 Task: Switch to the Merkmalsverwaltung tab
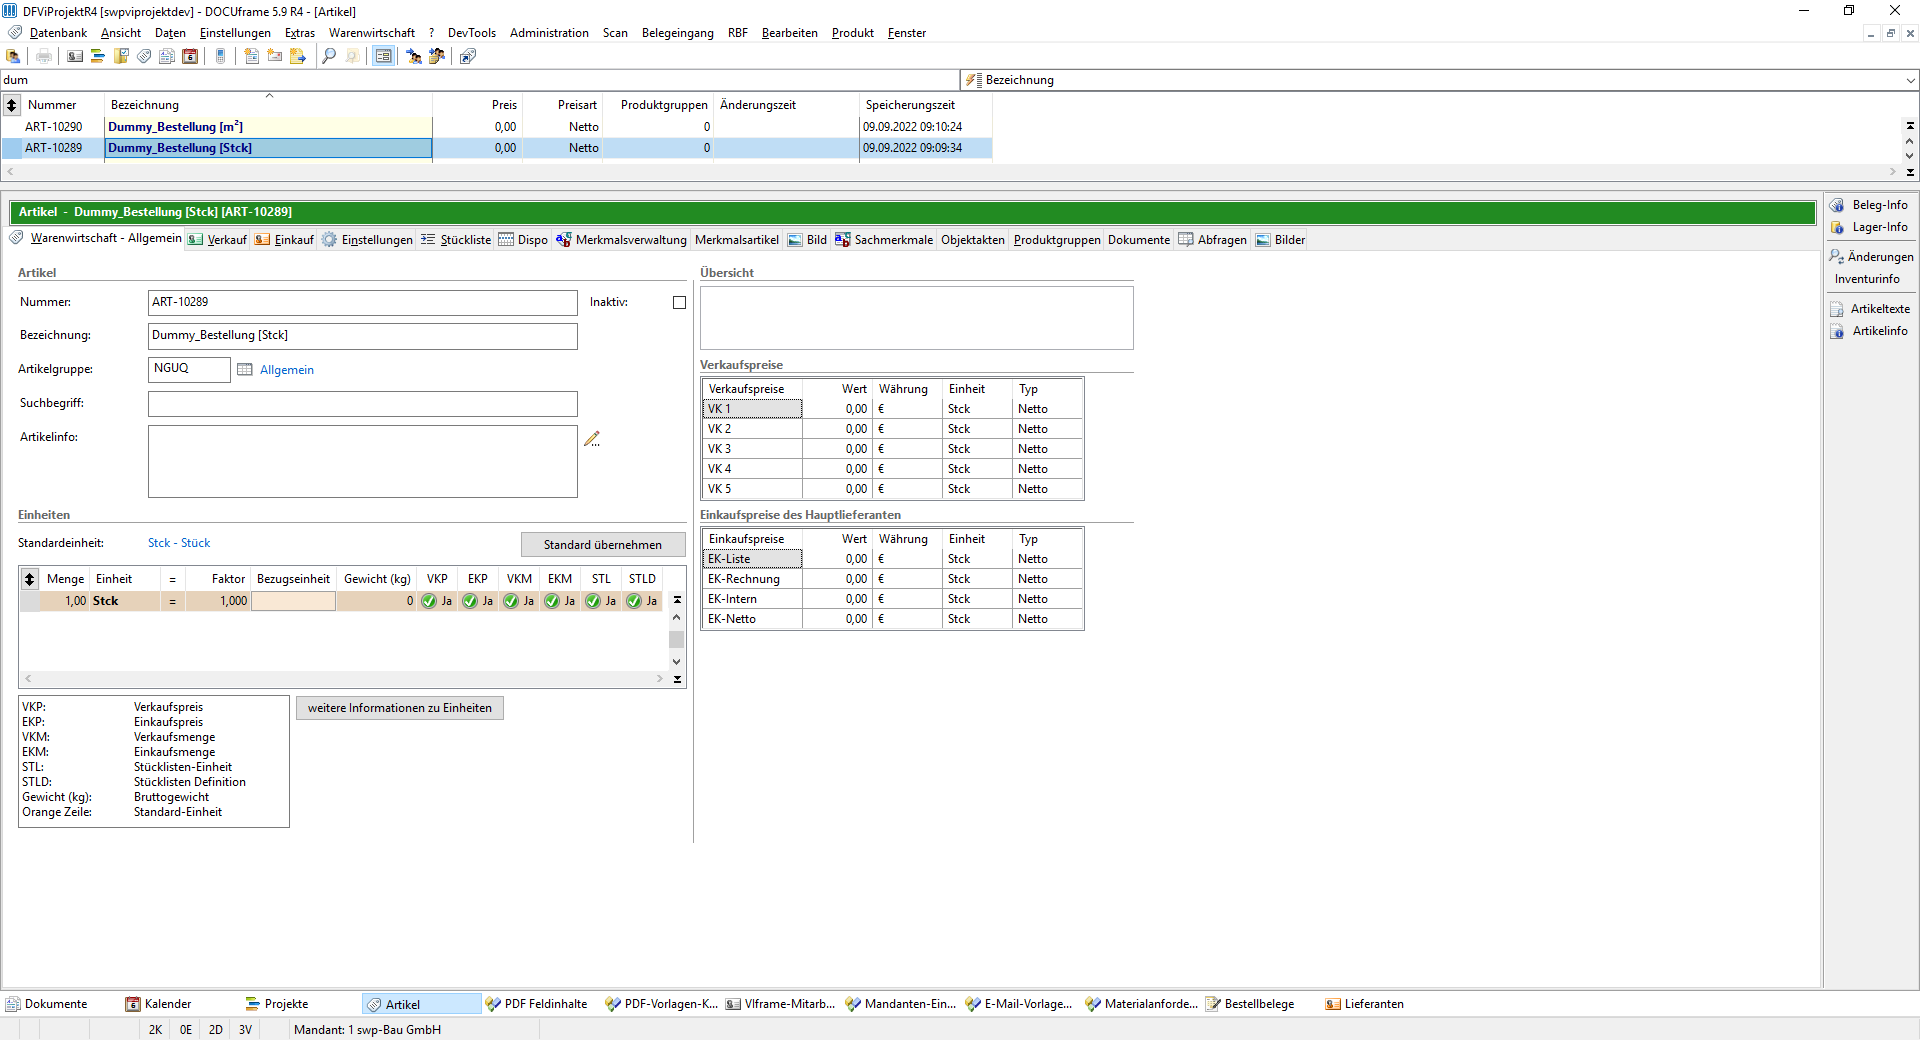click(x=621, y=240)
